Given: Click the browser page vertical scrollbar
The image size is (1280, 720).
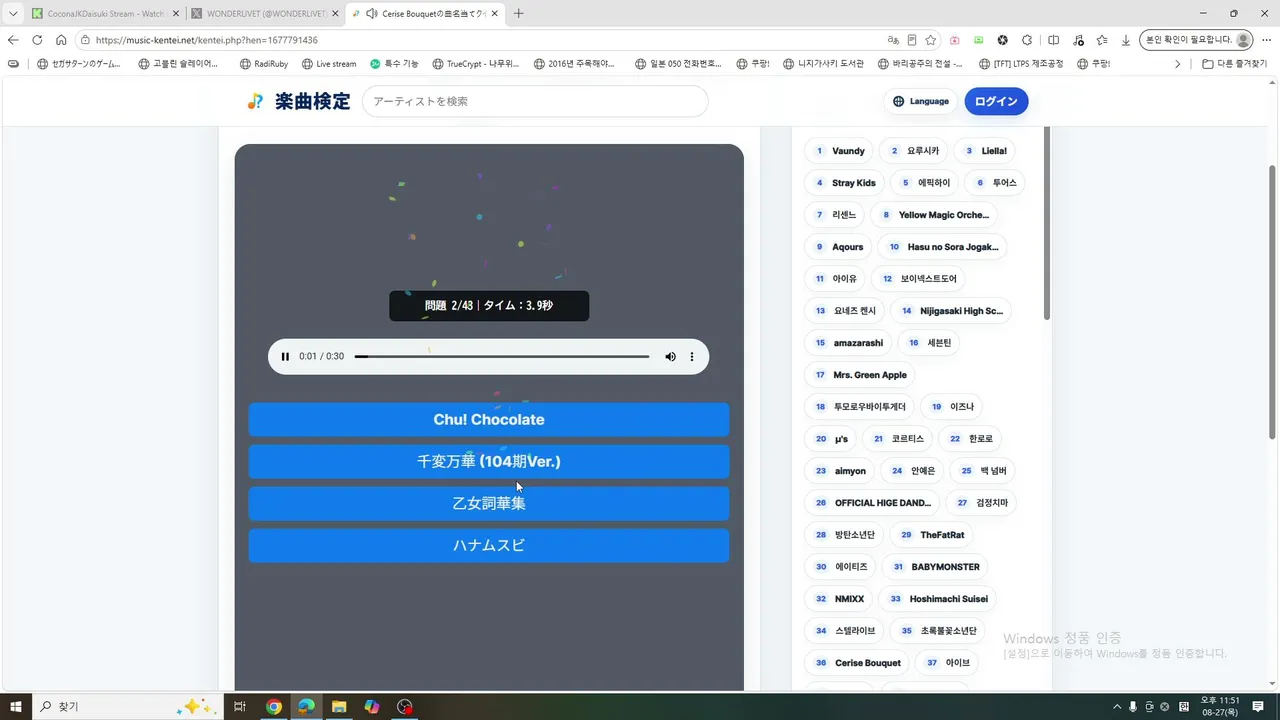Looking at the screenshot, I should click(x=1273, y=300).
